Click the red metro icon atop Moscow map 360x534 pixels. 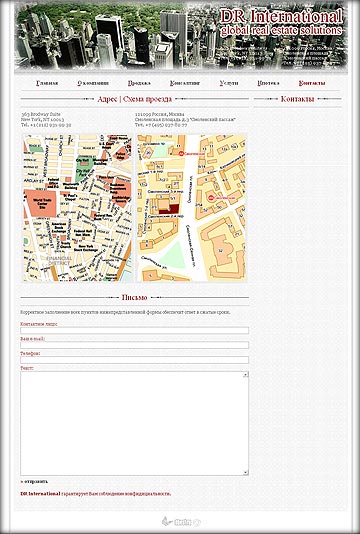pos(182,154)
